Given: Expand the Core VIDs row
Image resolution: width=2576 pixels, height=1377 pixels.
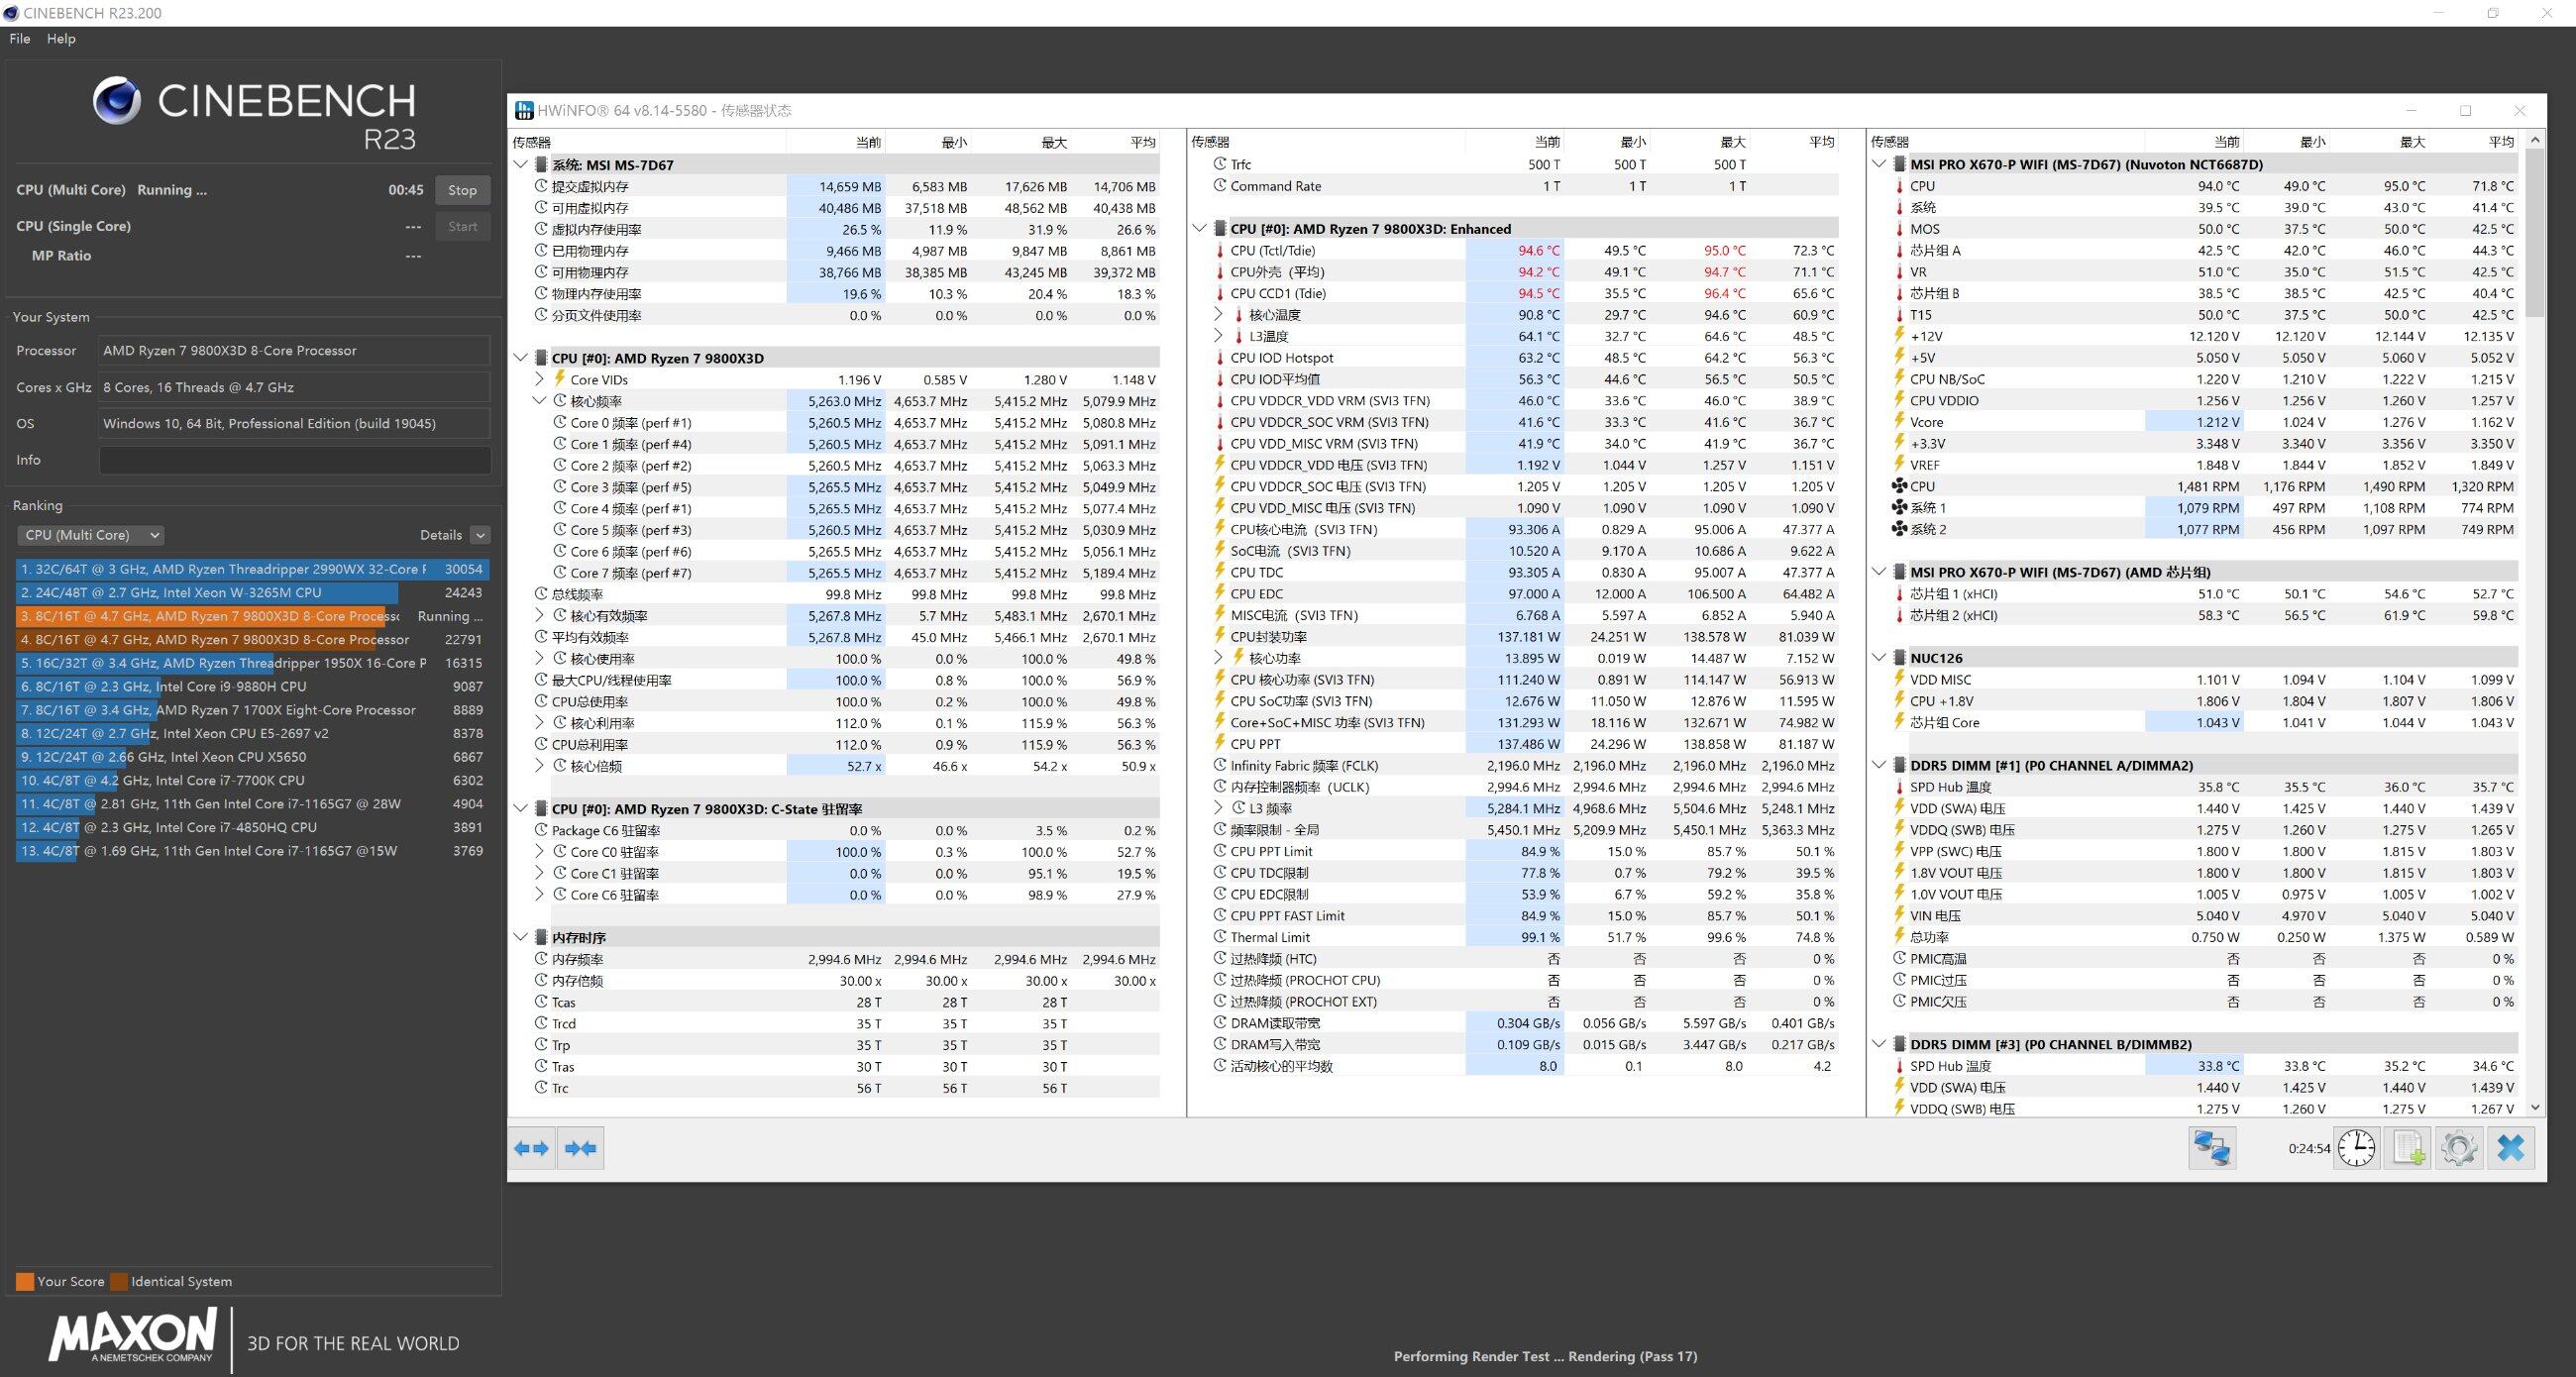Looking at the screenshot, I should (x=540, y=379).
